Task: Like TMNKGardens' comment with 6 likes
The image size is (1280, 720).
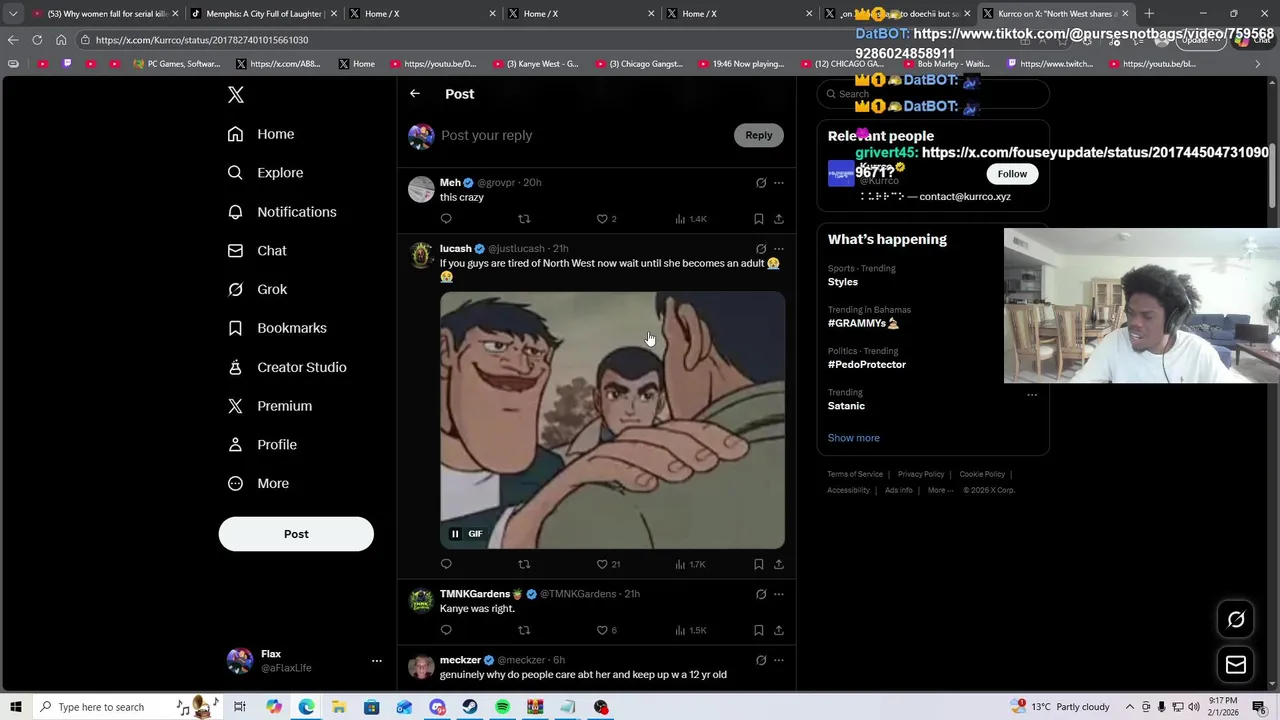Action: tap(606, 630)
